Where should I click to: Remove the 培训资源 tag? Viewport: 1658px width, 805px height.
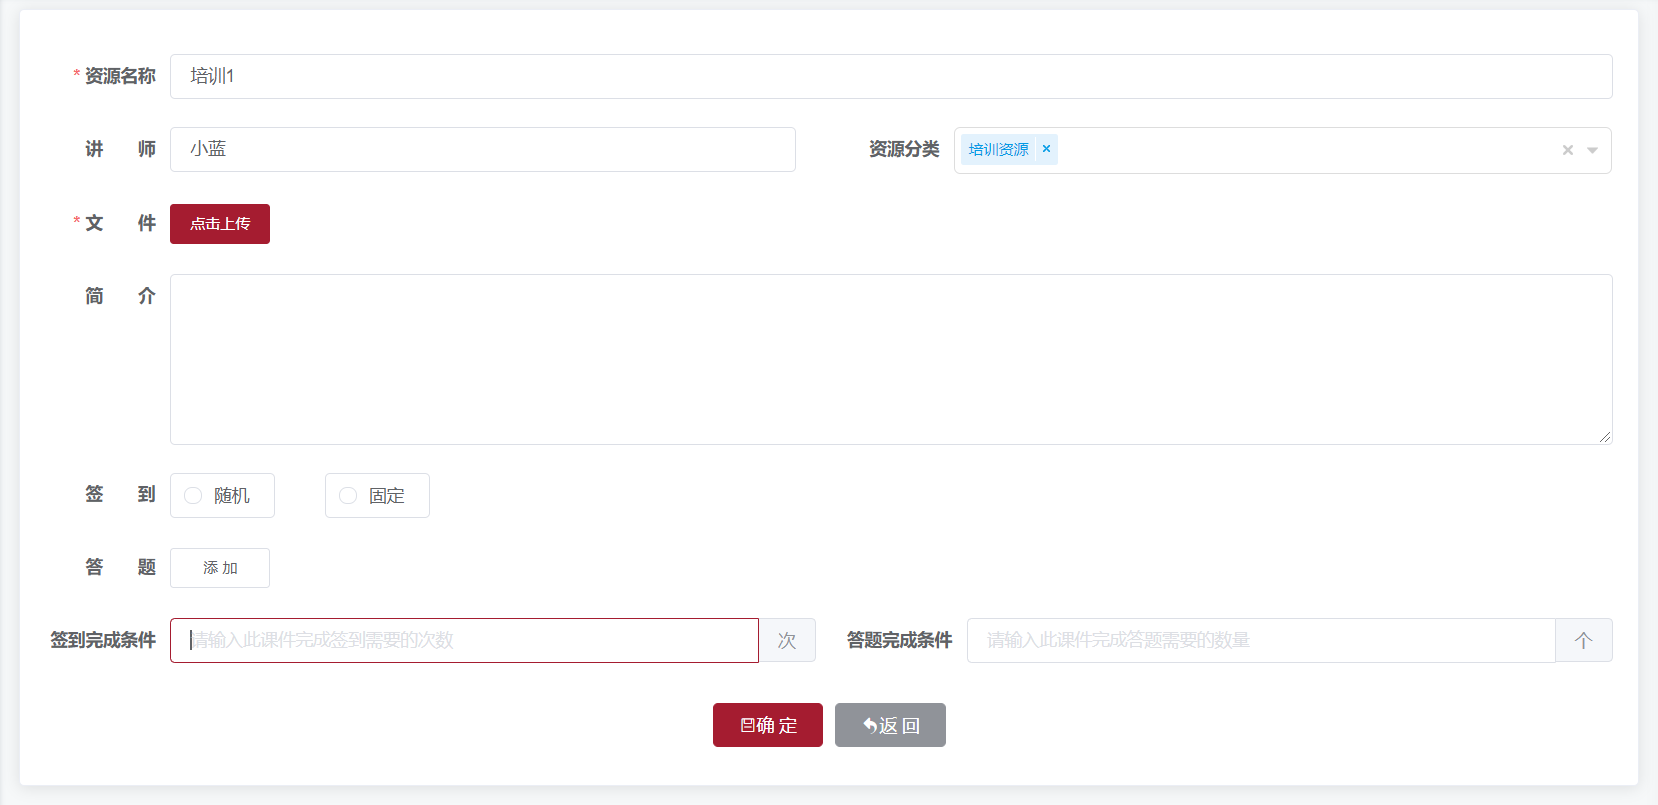click(1046, 149)
